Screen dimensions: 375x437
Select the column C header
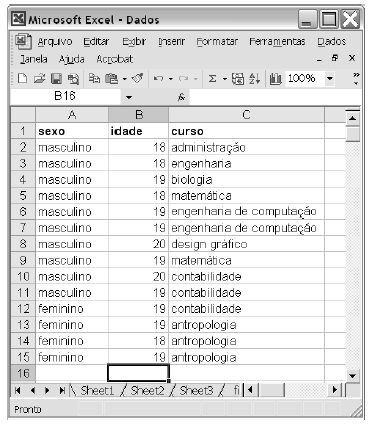[246, 115]
